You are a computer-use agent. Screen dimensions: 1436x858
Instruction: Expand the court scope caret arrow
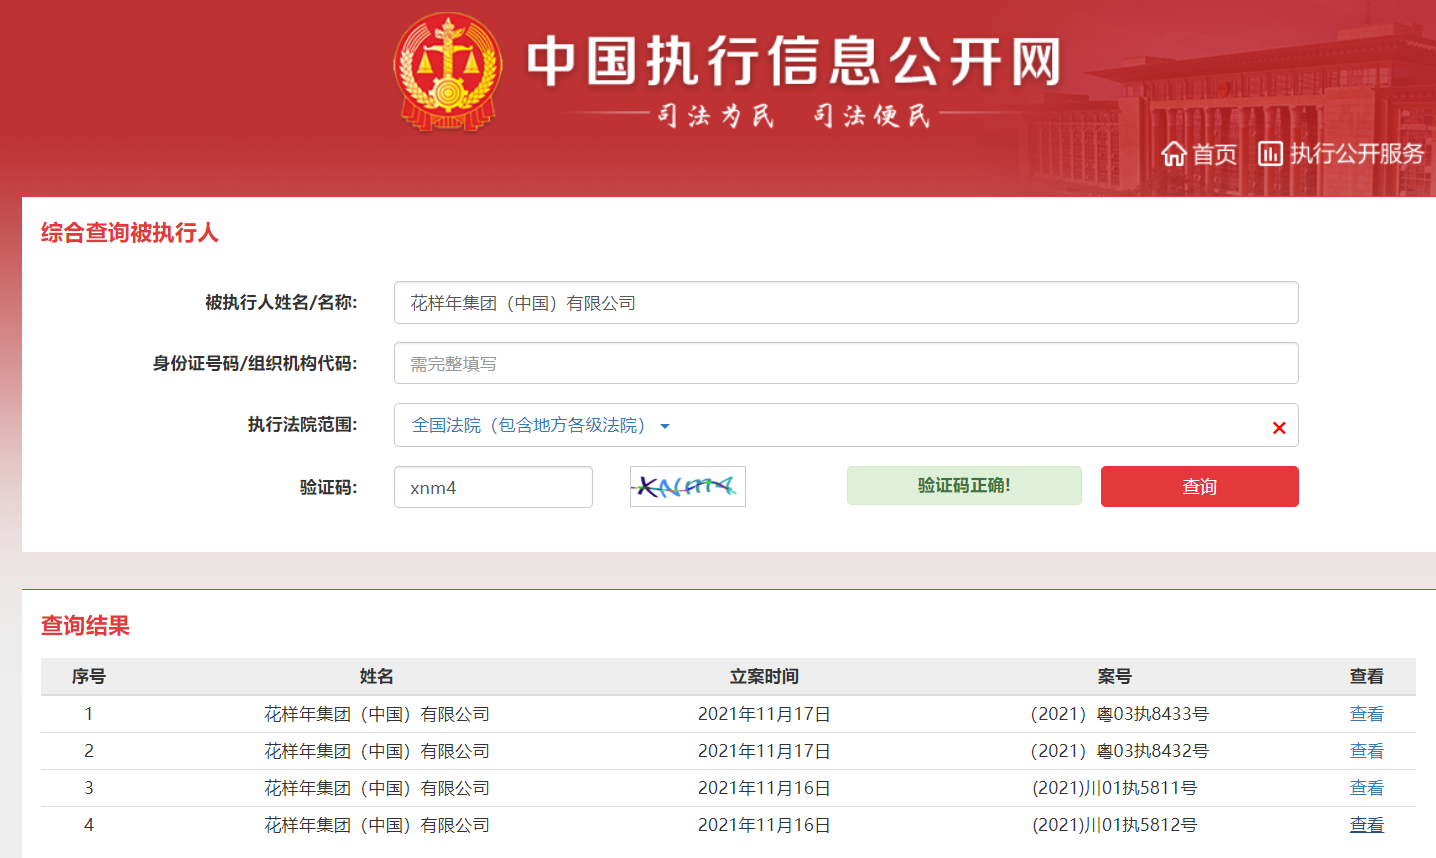point(665,426)
